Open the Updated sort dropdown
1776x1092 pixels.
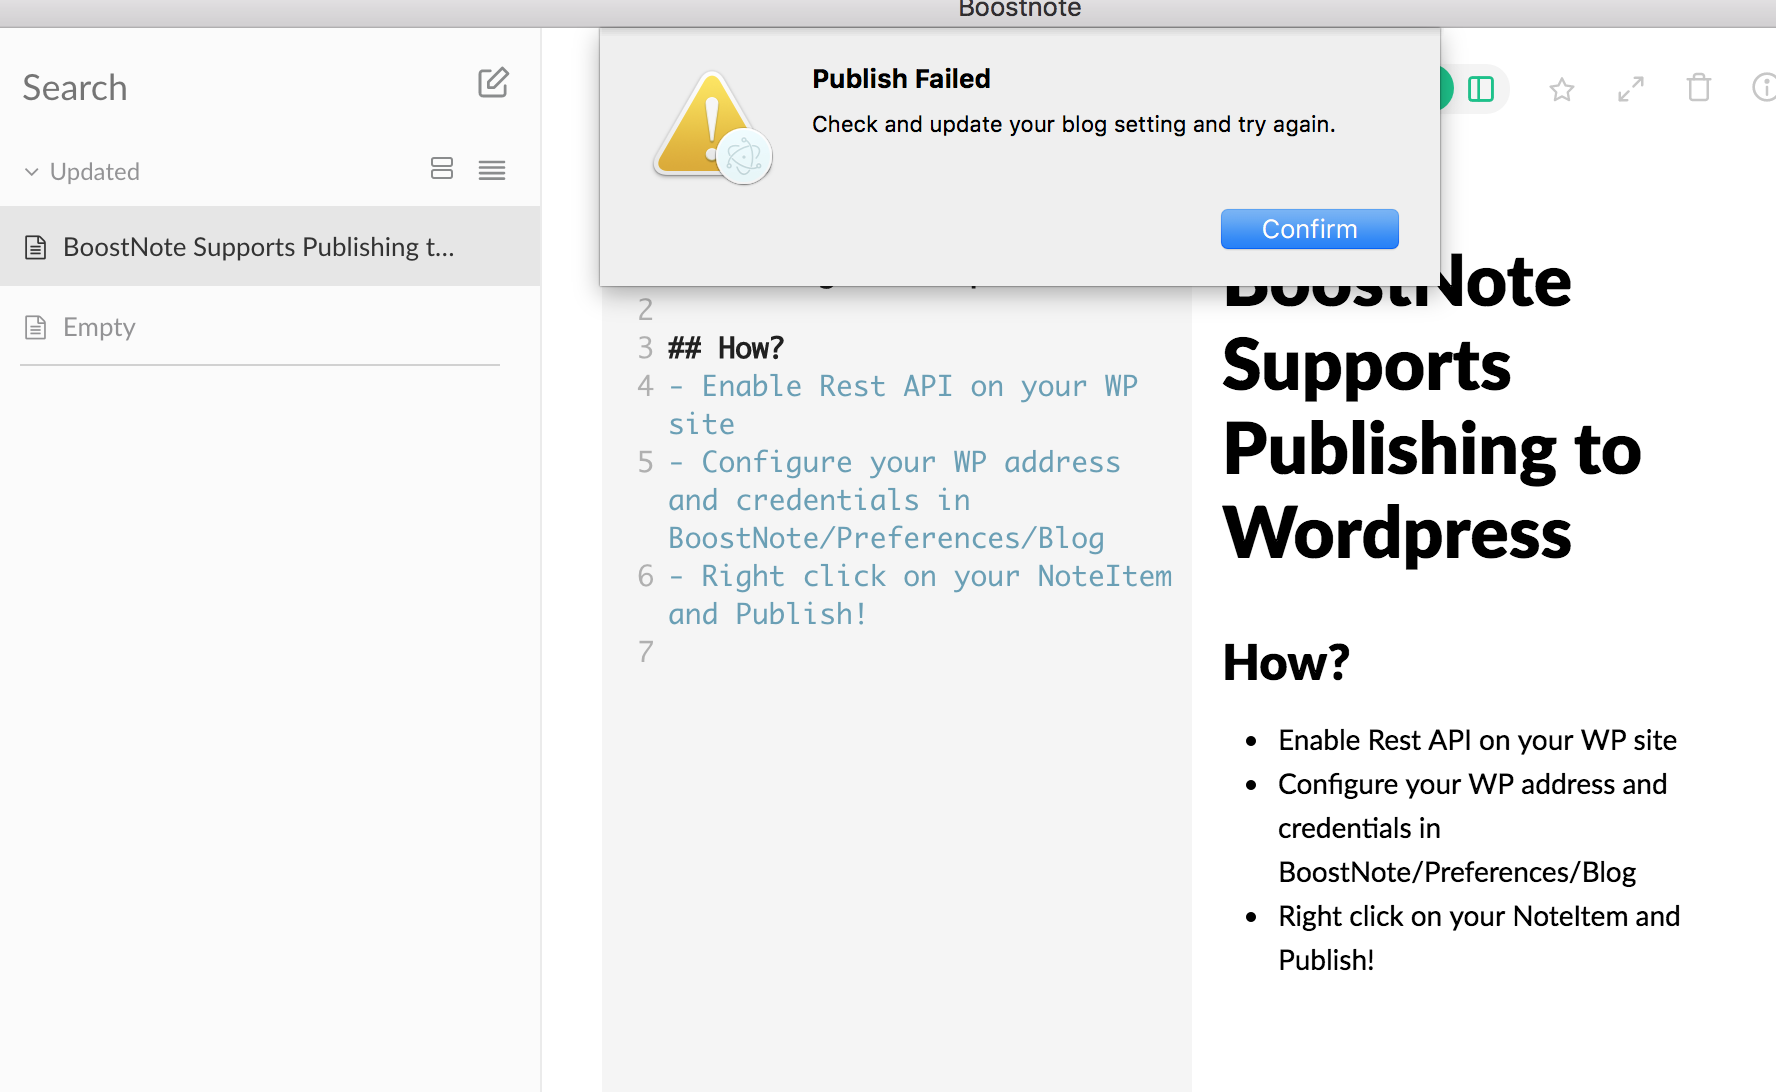82,172
